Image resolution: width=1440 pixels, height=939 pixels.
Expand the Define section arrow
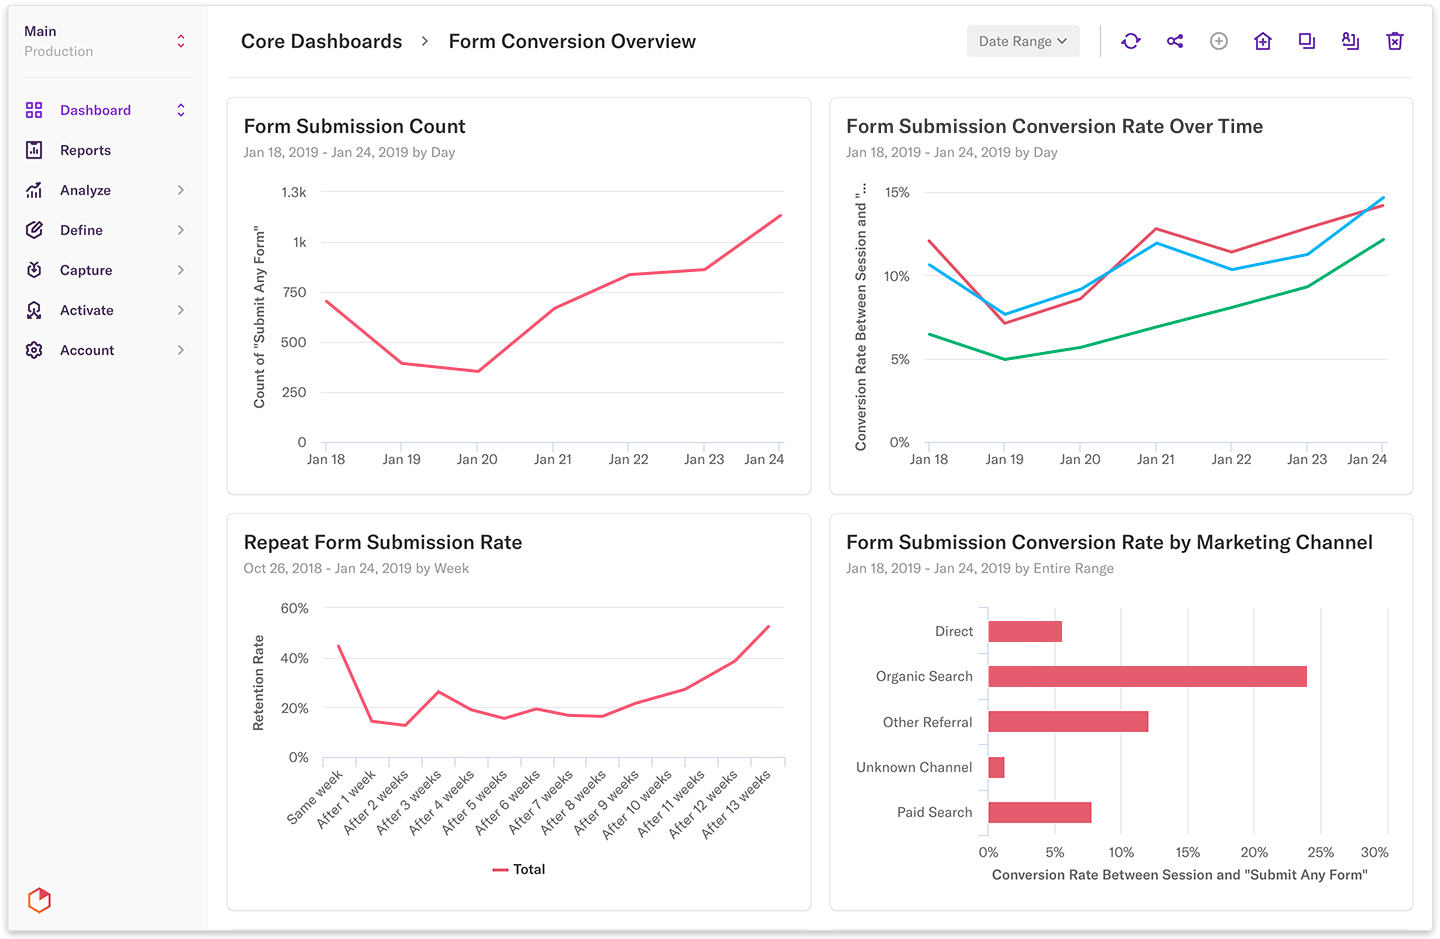coord(181,230)
